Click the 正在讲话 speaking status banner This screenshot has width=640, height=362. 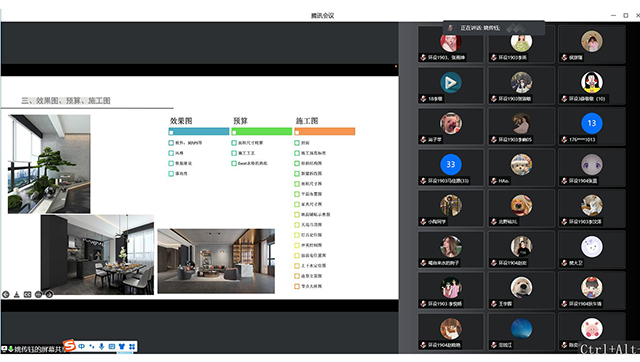pos(494,28)
